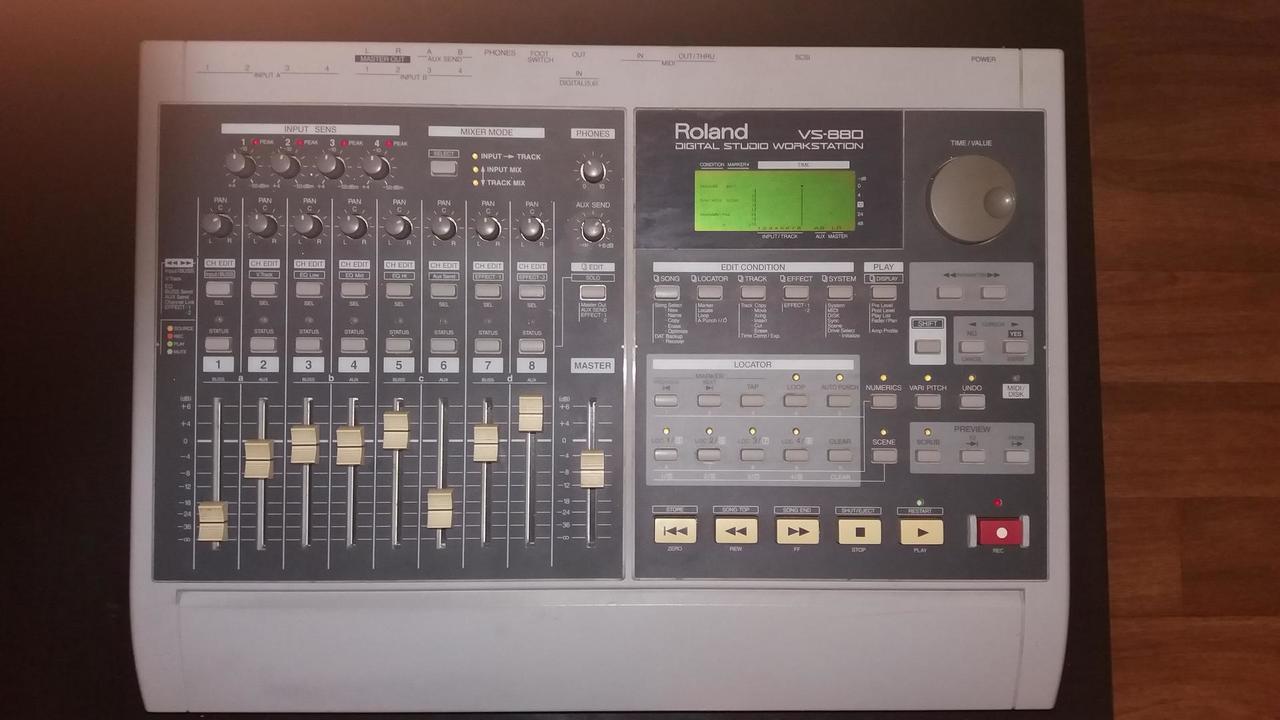1280x720 pixels.
Task: Start playback with the PLAY button
Action: (921, 531)
